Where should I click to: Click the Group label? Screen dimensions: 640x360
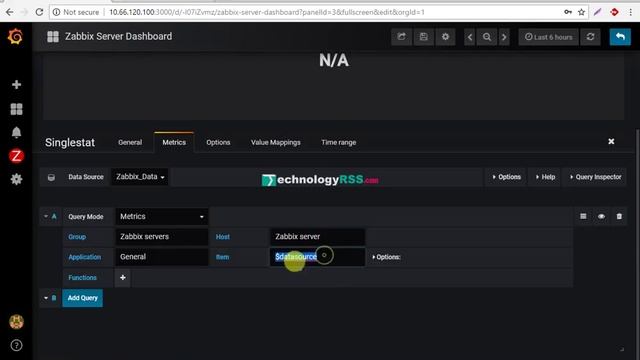pos(77,237)
